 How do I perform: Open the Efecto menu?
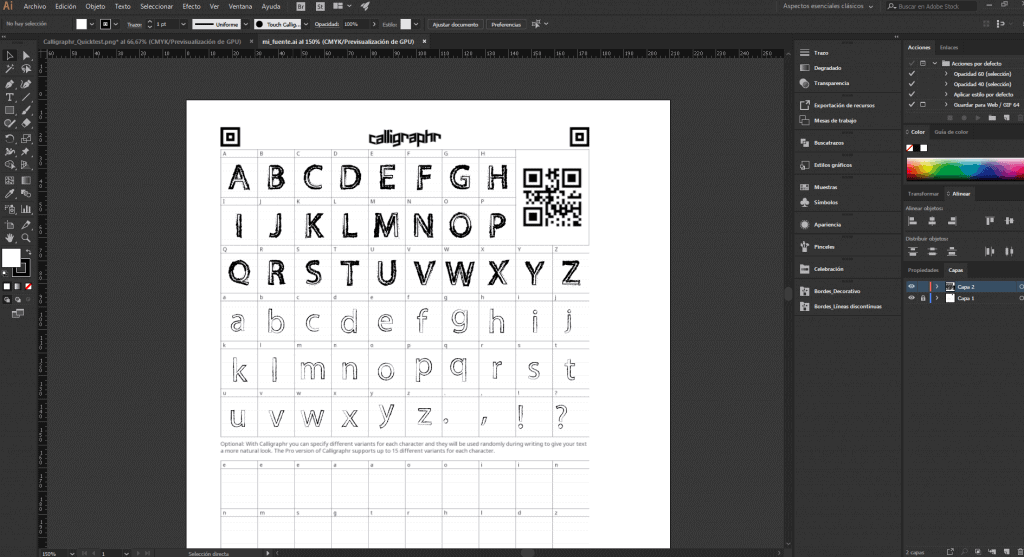(x=191, y=7)
